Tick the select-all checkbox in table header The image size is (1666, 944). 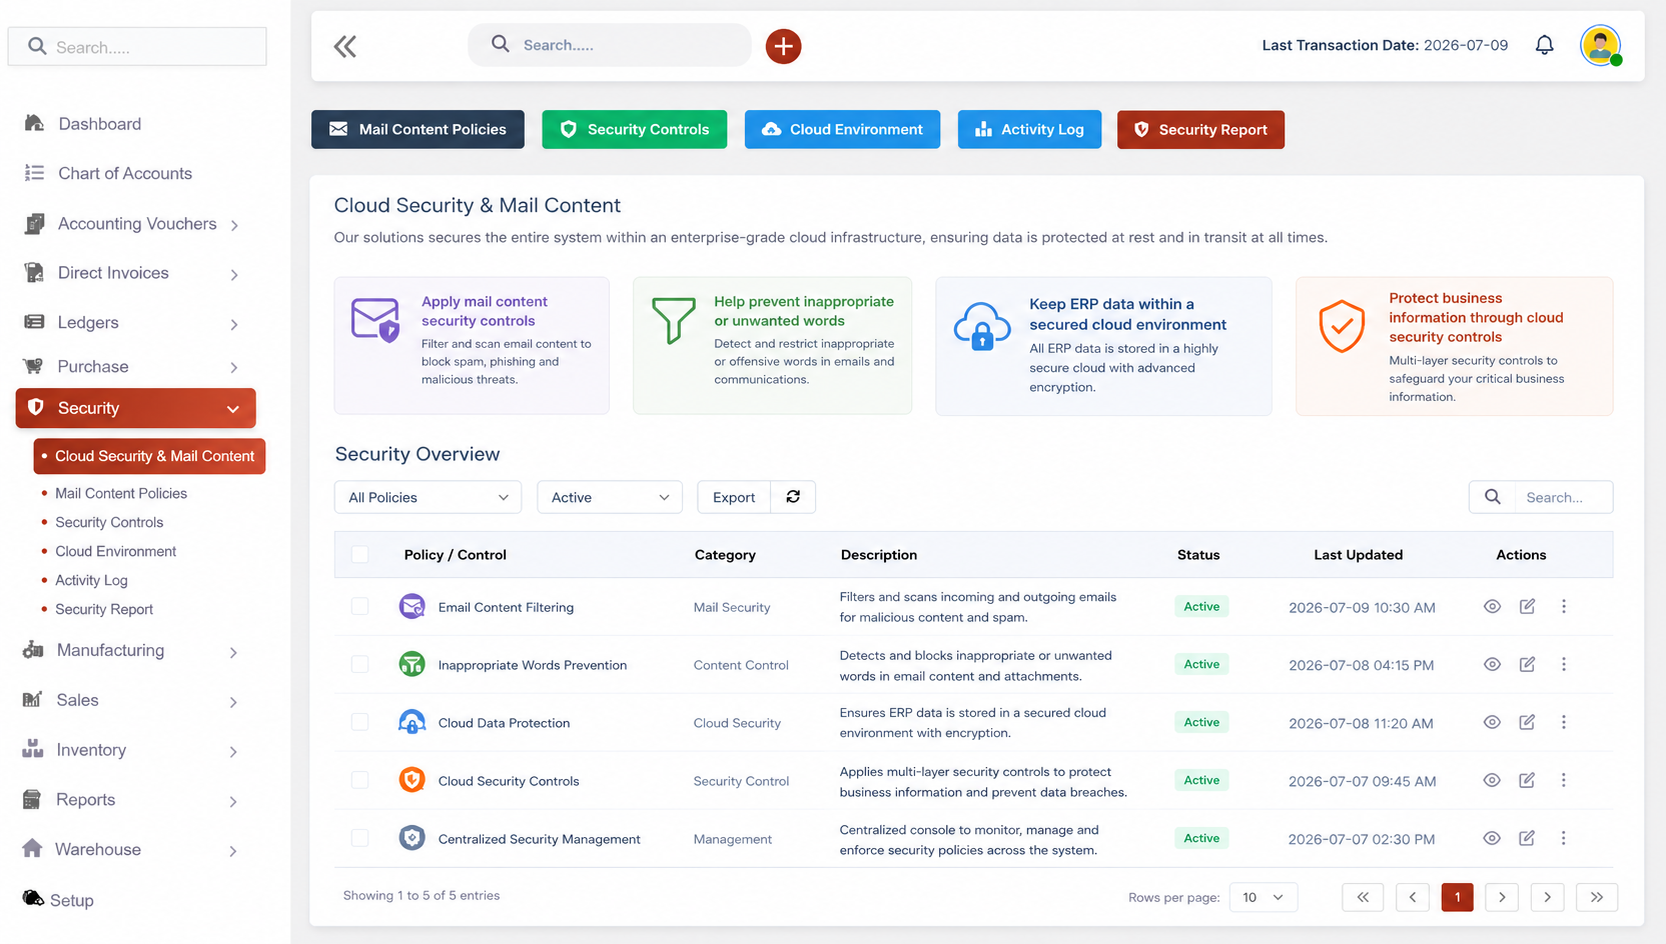tap(360, 554)
